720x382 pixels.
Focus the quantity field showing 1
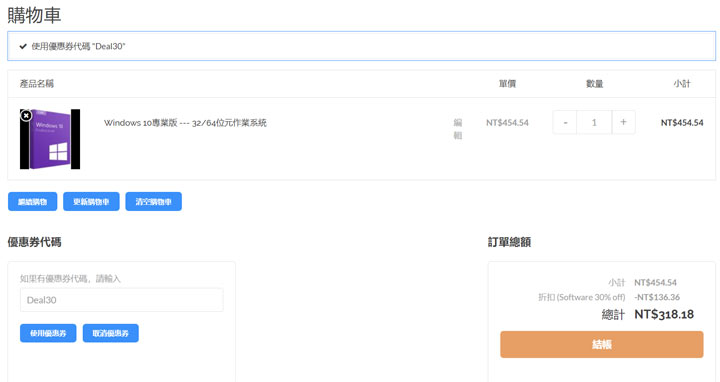point(594,122)
